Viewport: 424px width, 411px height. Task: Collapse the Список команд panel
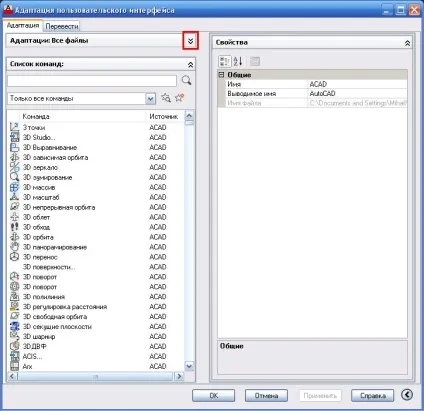pyautogui.click(x=190, y=64)
